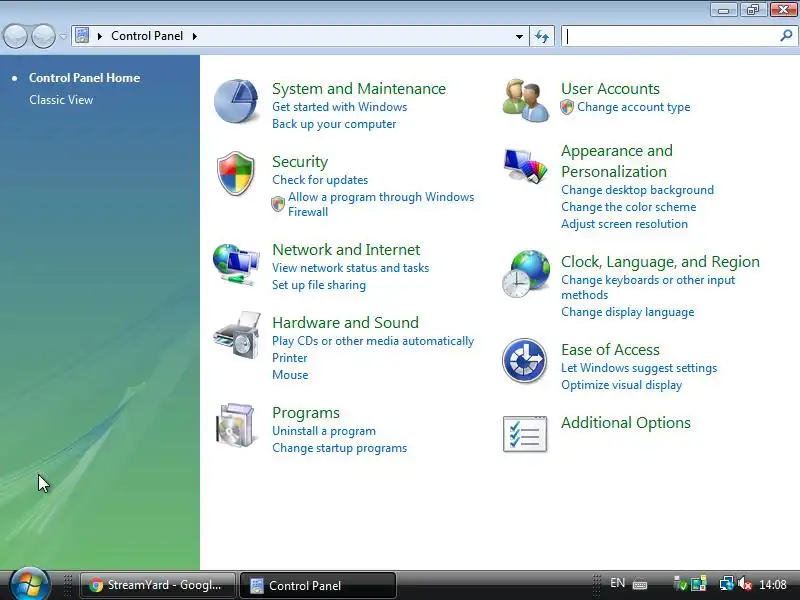This screenshot has height=600, width=800.
Task: Open the Network and Internet globe icon
Action: 236,264
